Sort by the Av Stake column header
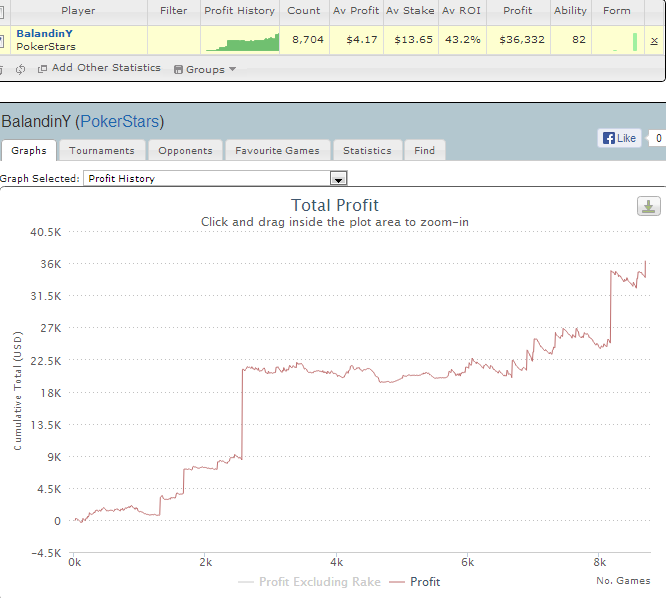 pos(410,11)
